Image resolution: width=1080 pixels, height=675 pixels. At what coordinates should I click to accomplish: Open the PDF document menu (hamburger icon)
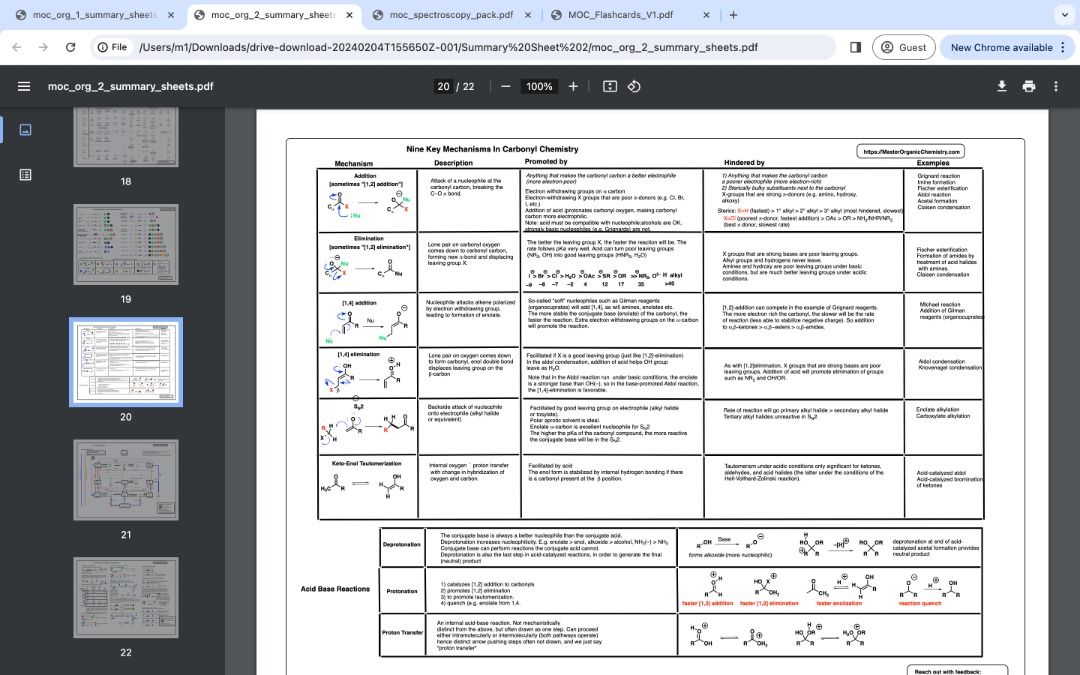(x=26, y=86)
